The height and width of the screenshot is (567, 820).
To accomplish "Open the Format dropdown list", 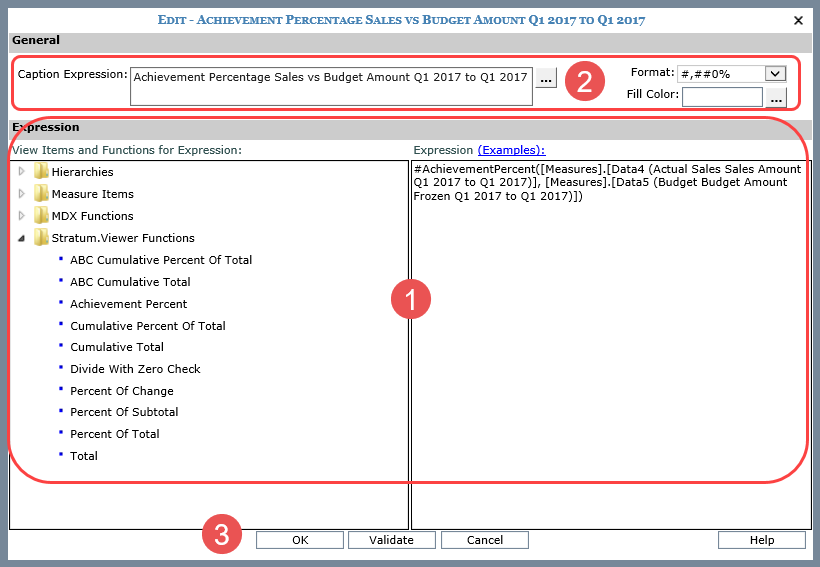I will point(774,73).
